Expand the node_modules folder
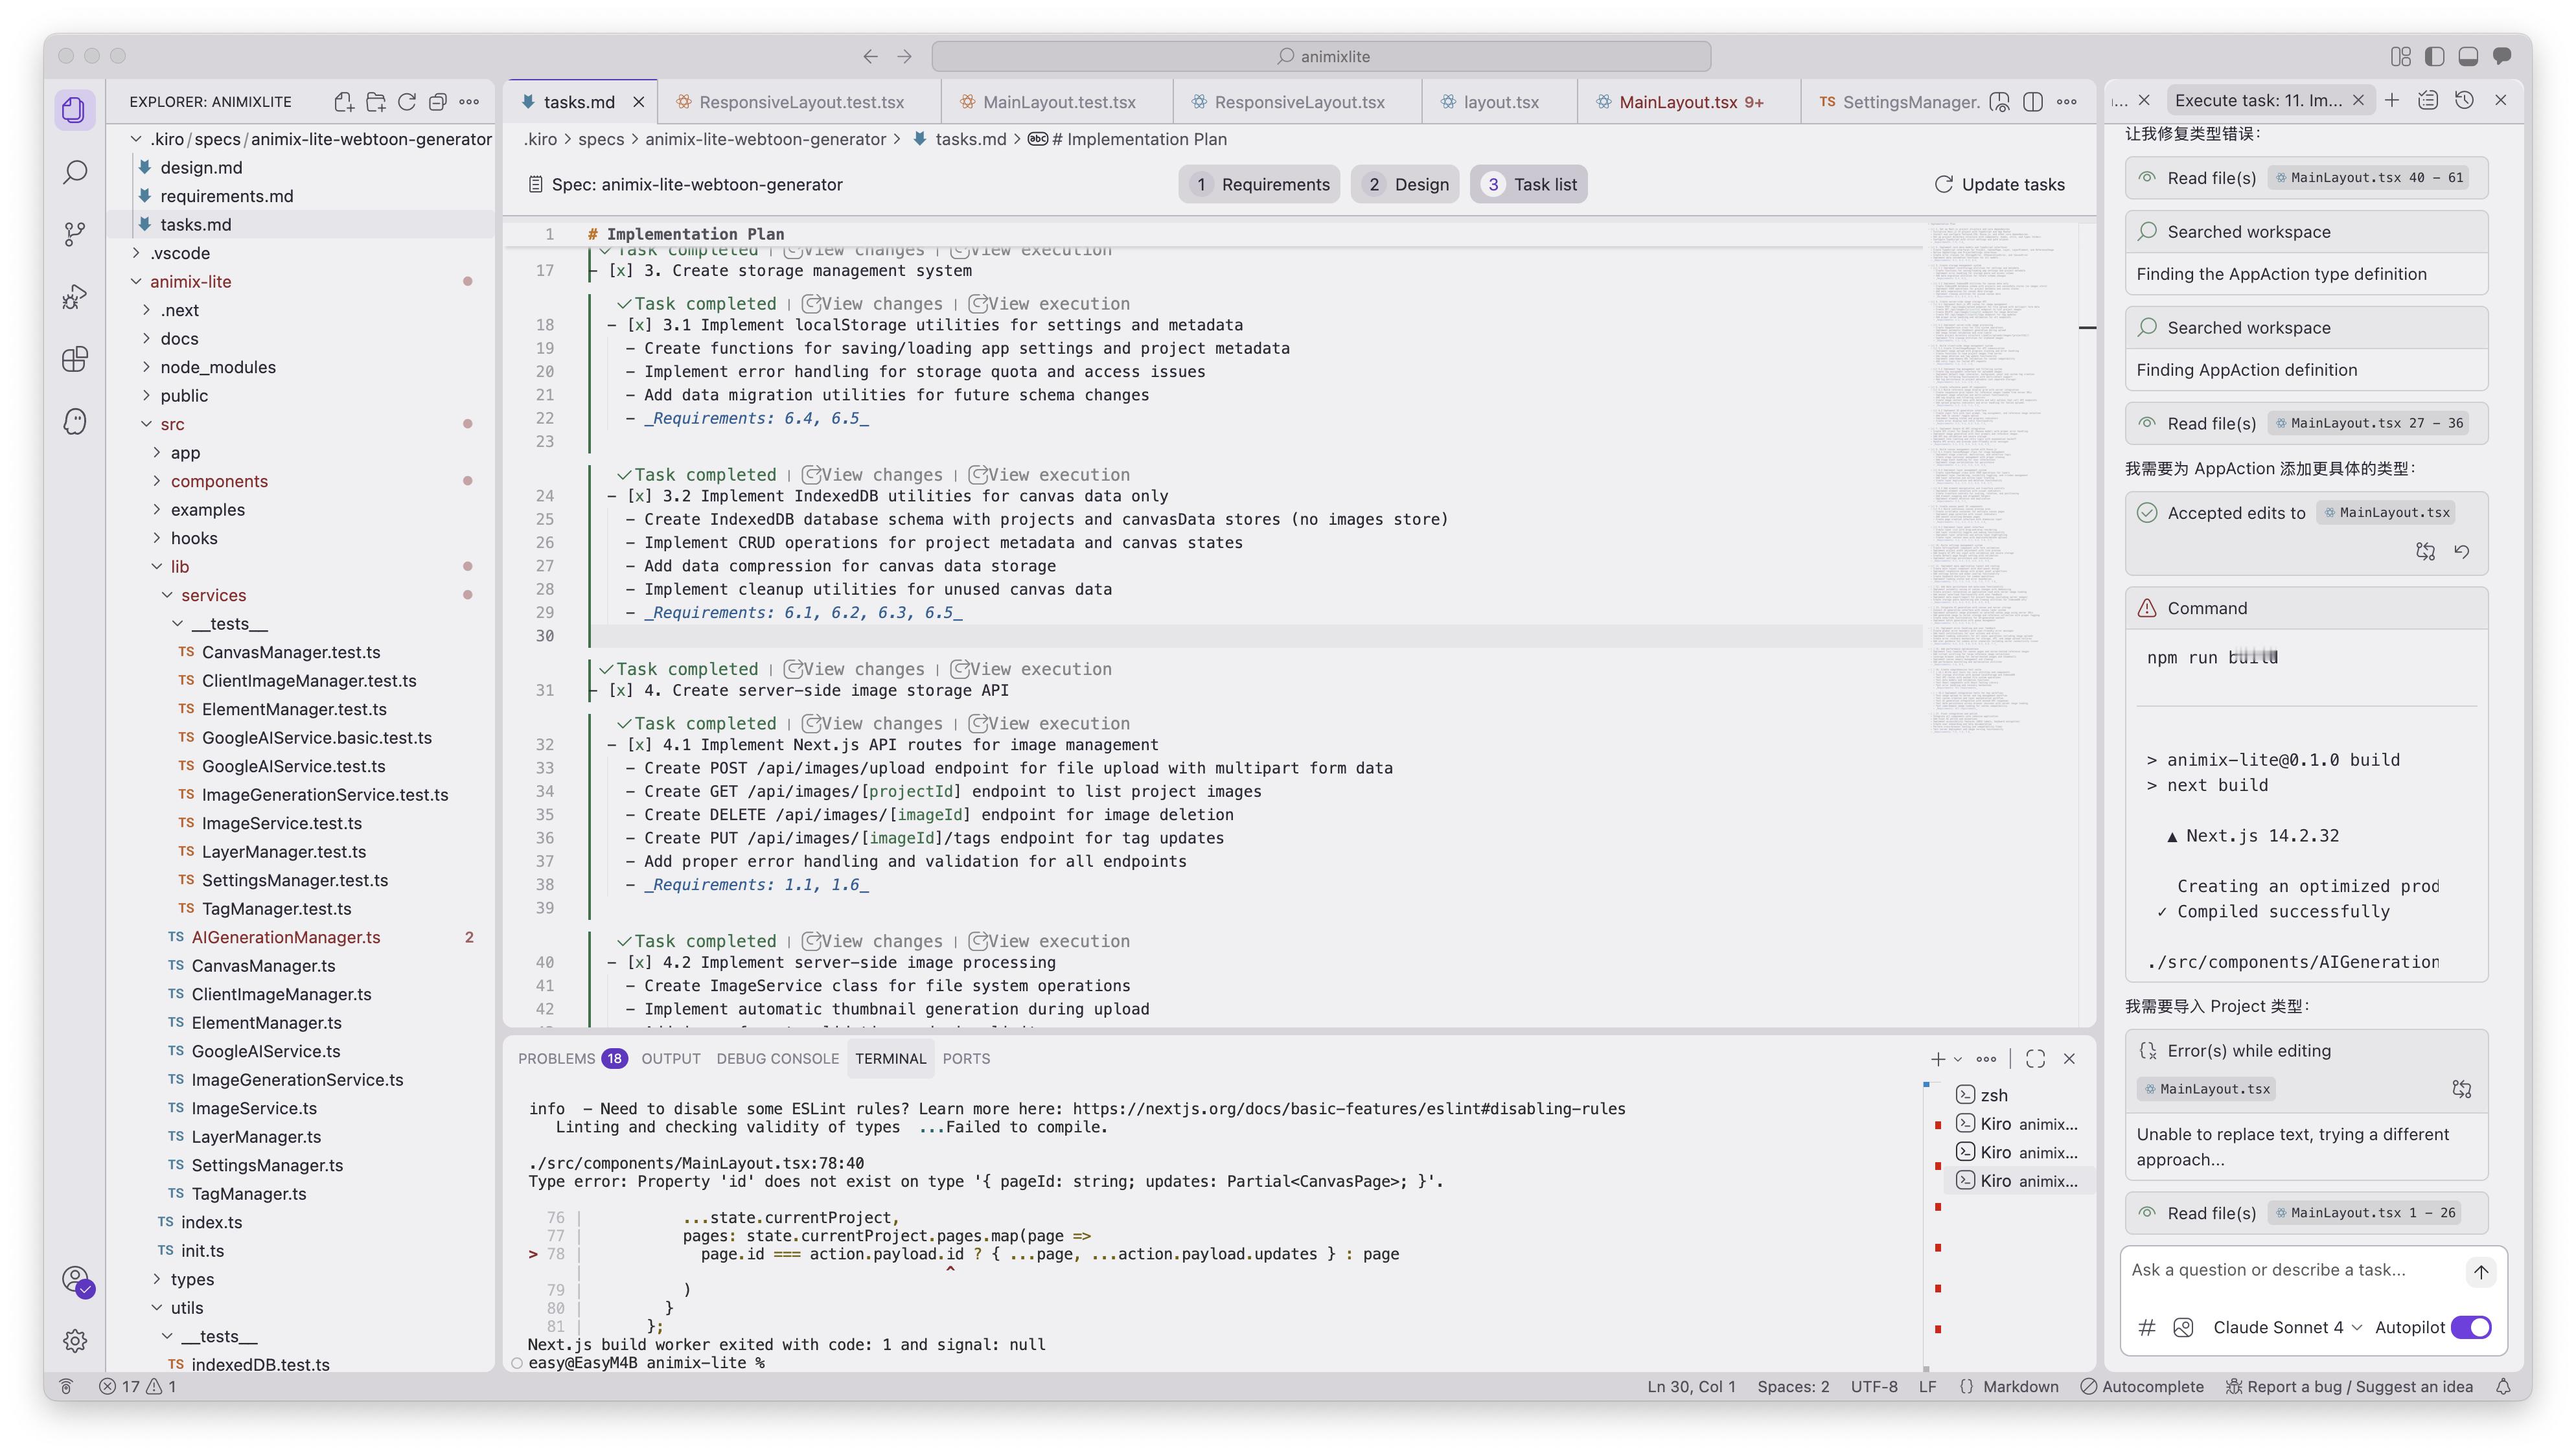This screenshot has width=2576, height=1455. 147,367
